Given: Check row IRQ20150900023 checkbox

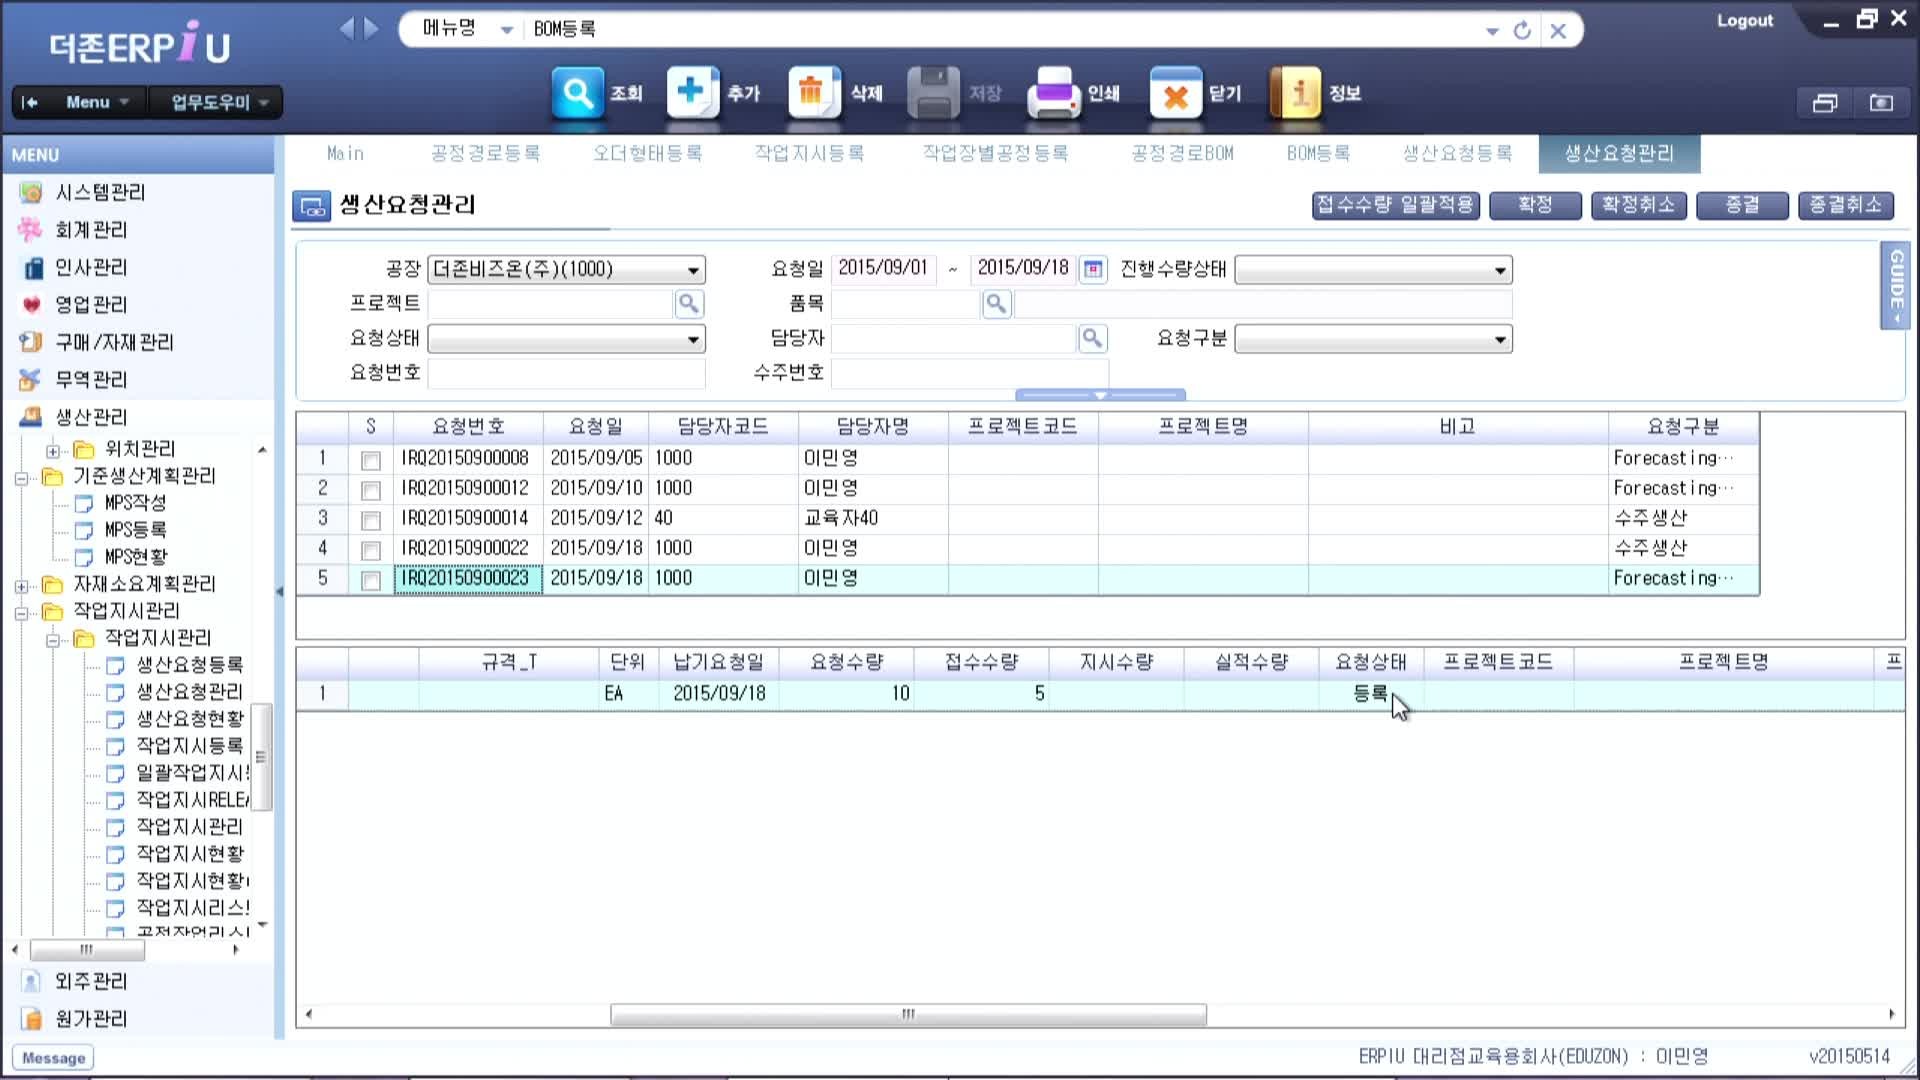Looking at the screenshot, I should tap(371, 580).
